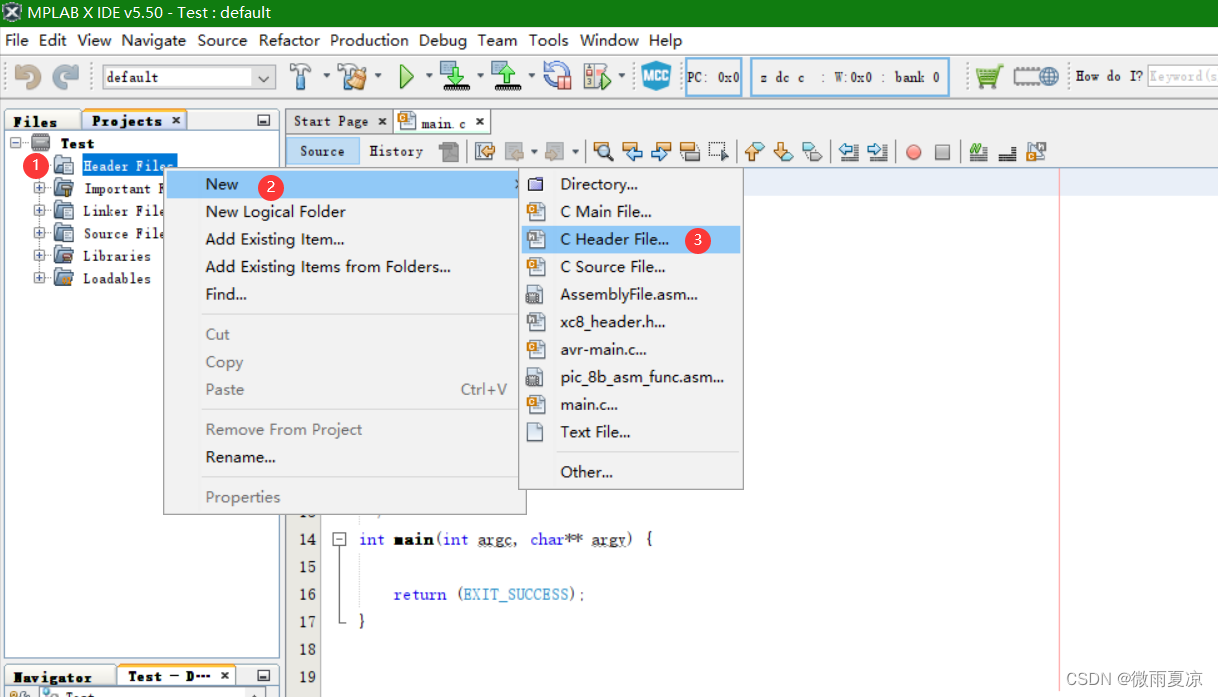The image size is (1218, 697).
Task: Open dropdown arrow next to Run button
Action: point(429,77)
